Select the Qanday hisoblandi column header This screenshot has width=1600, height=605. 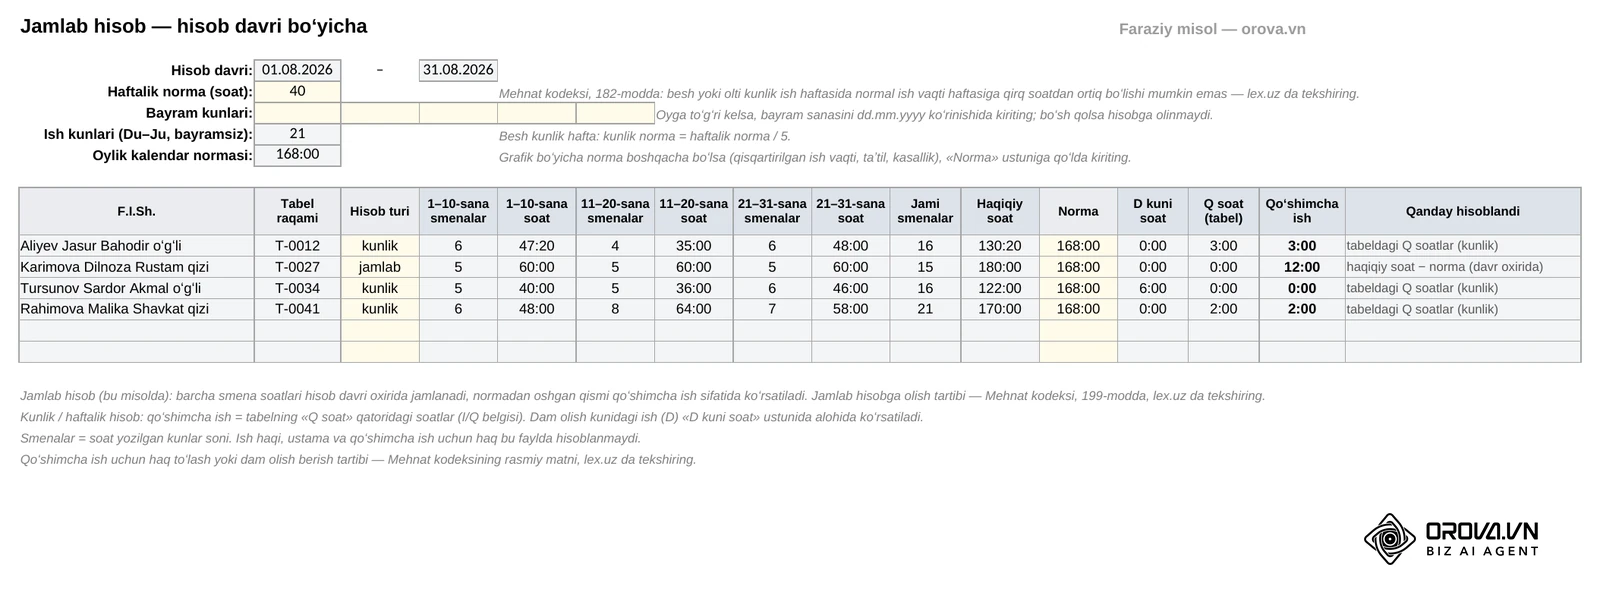tap(1463, 211)
